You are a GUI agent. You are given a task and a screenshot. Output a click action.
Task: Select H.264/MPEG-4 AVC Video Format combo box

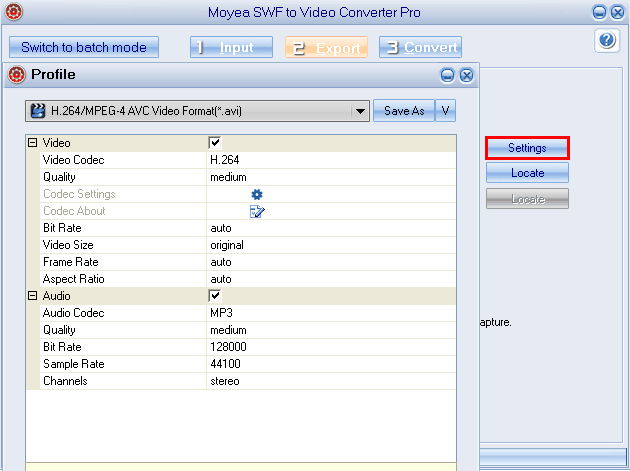click(197, 111)
